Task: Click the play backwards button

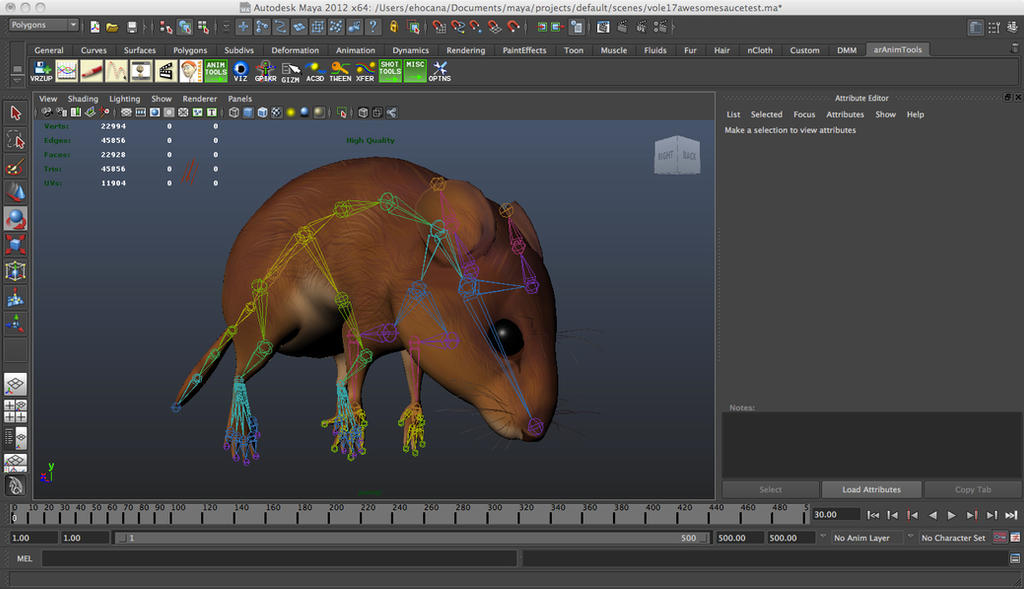Action: 932,515
